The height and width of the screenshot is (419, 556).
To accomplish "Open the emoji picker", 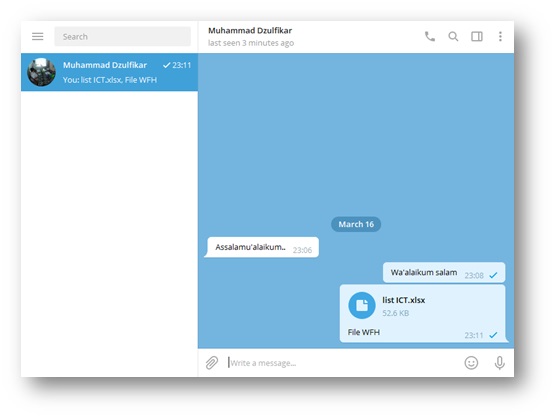I will [471, 363].
